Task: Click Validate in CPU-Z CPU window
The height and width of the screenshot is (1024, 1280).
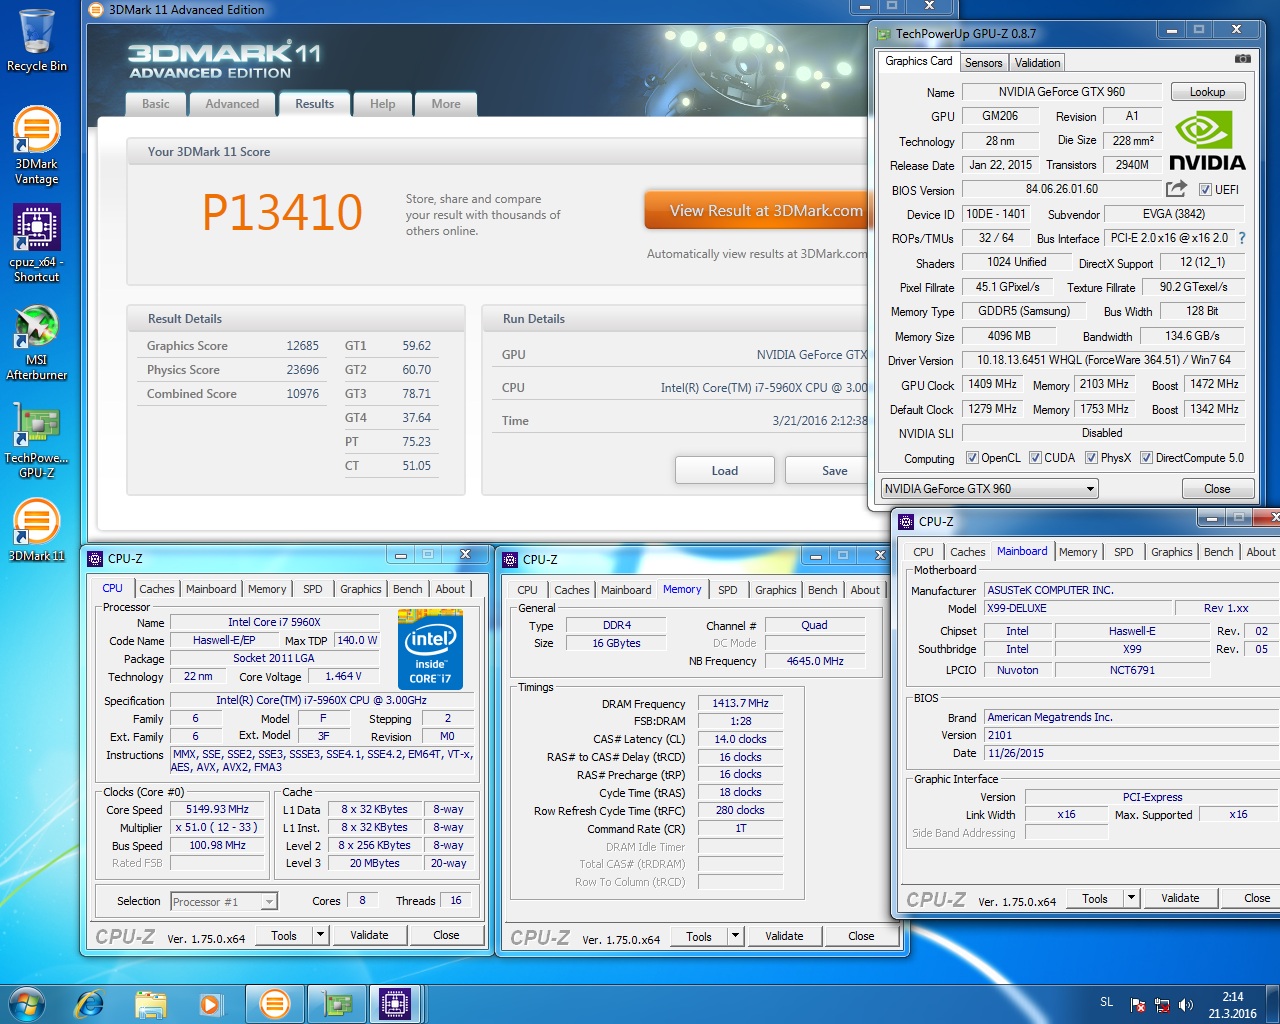Action: click(x=369, y=936)
